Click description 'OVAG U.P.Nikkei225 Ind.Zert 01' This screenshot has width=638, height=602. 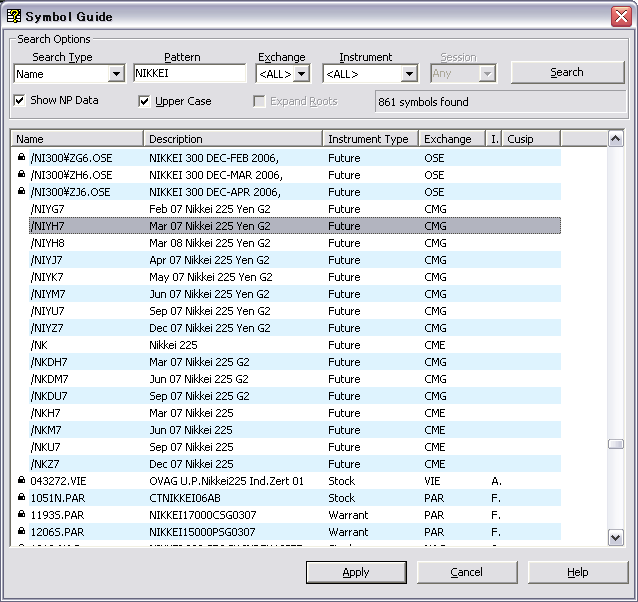(x=226, y=481)
